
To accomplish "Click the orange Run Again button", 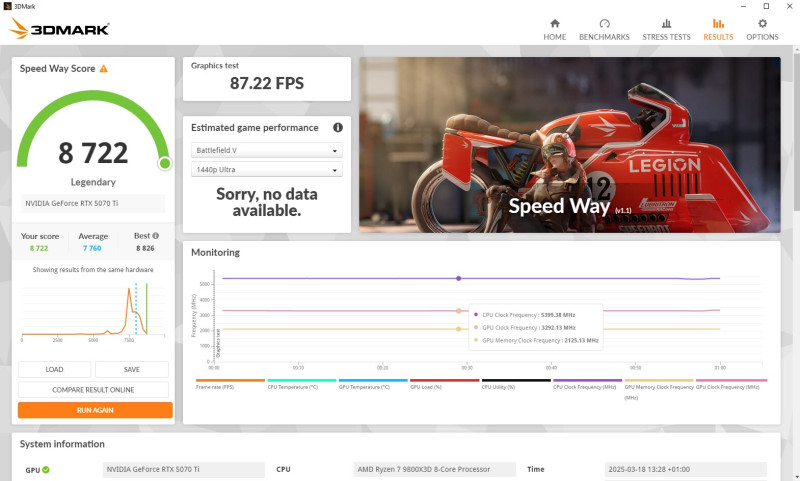I will point(95,410).
